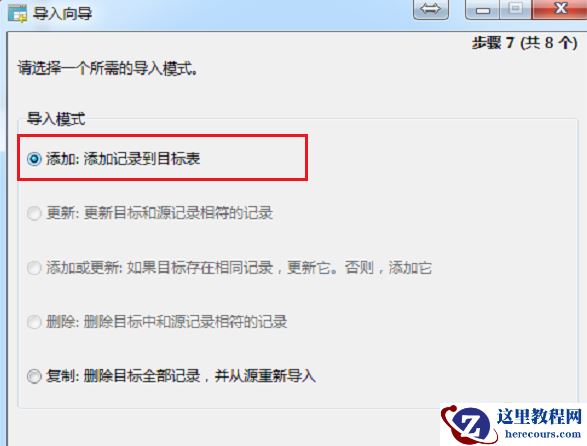
Task: Click the 导入模式 group box label
Action: point(55,119)
